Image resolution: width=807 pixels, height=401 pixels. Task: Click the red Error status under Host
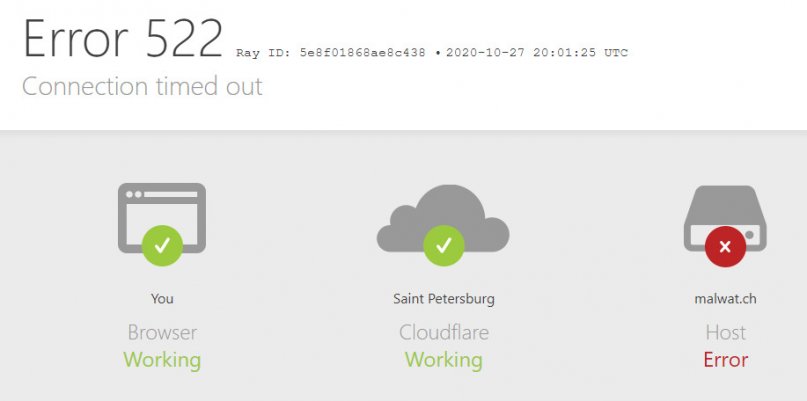click(726, 359)
